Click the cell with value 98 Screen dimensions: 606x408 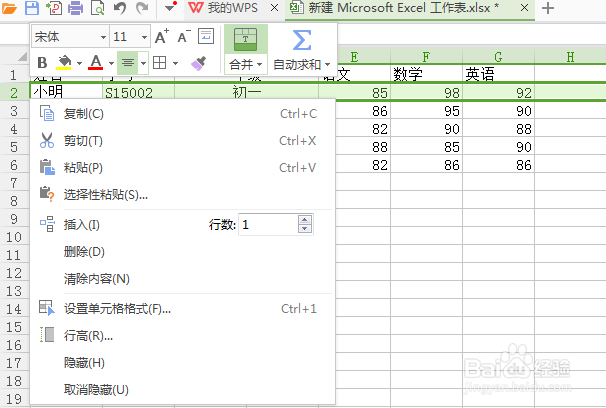point(426,93)
